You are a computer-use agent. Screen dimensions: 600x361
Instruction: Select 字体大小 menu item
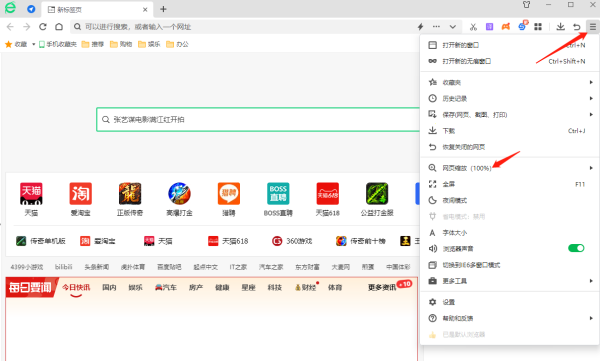coord(509,233)
